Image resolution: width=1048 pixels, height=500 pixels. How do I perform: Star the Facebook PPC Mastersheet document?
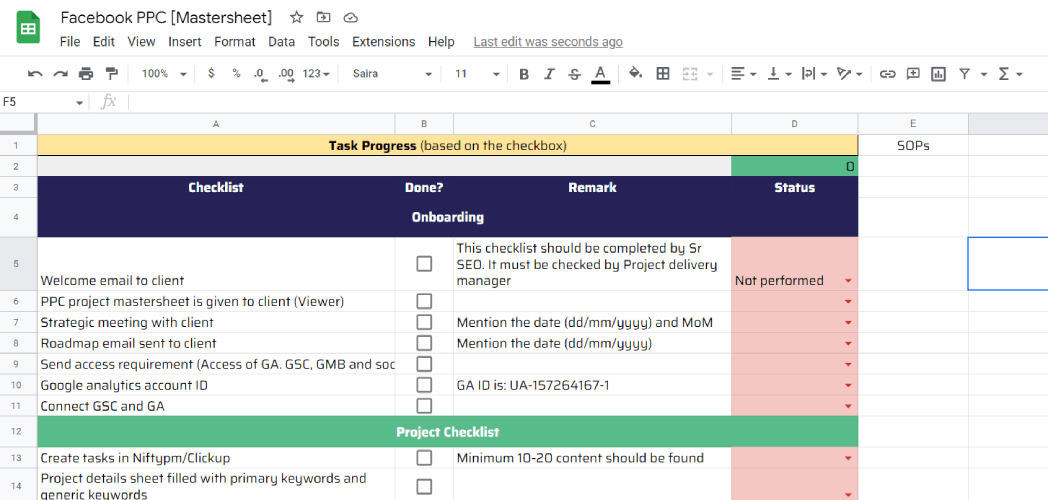pos(297,17)
